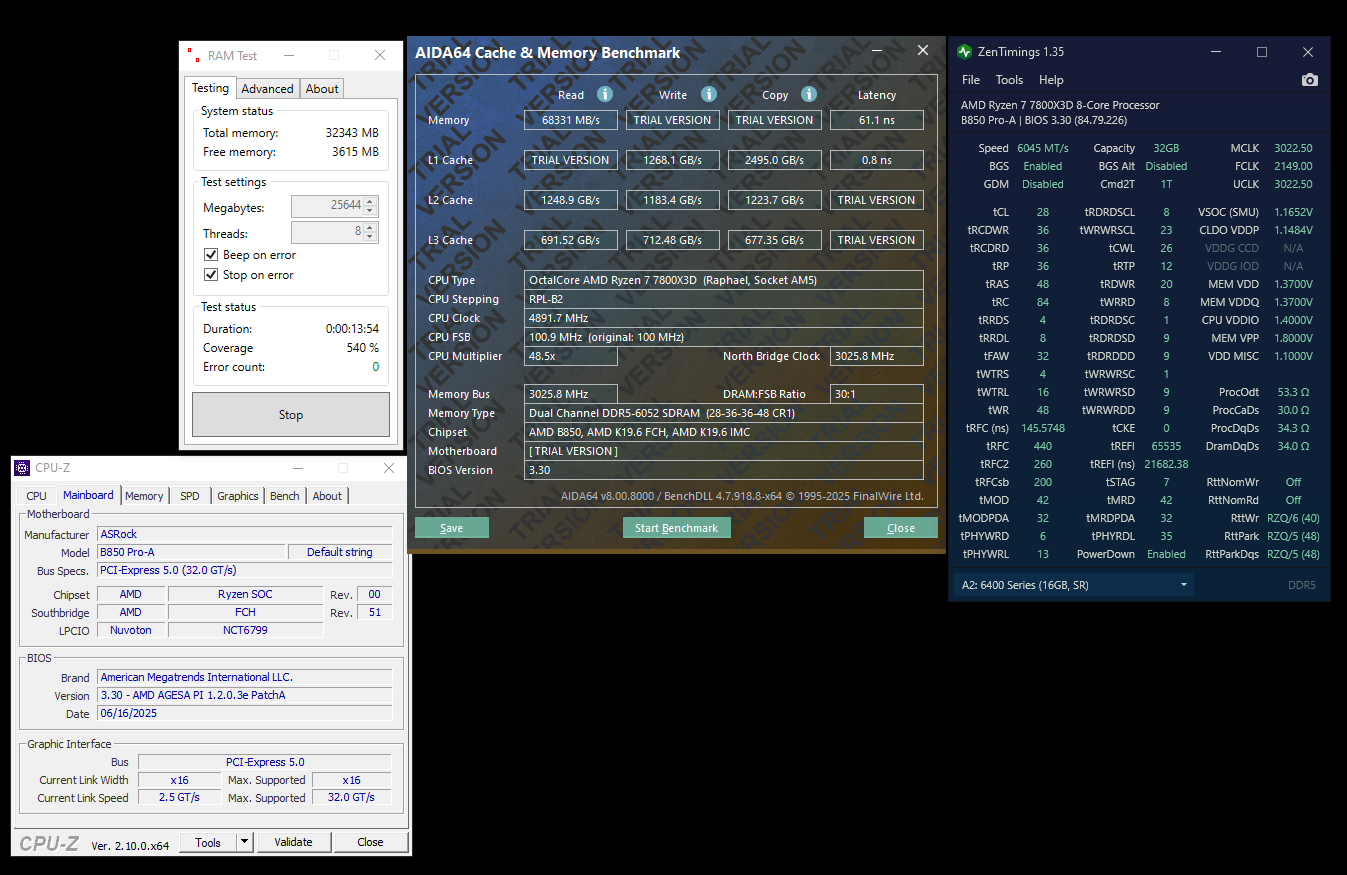Click Close button in AIDA64 benchmark
The image size is (1347, 875).
coord(901,528)
